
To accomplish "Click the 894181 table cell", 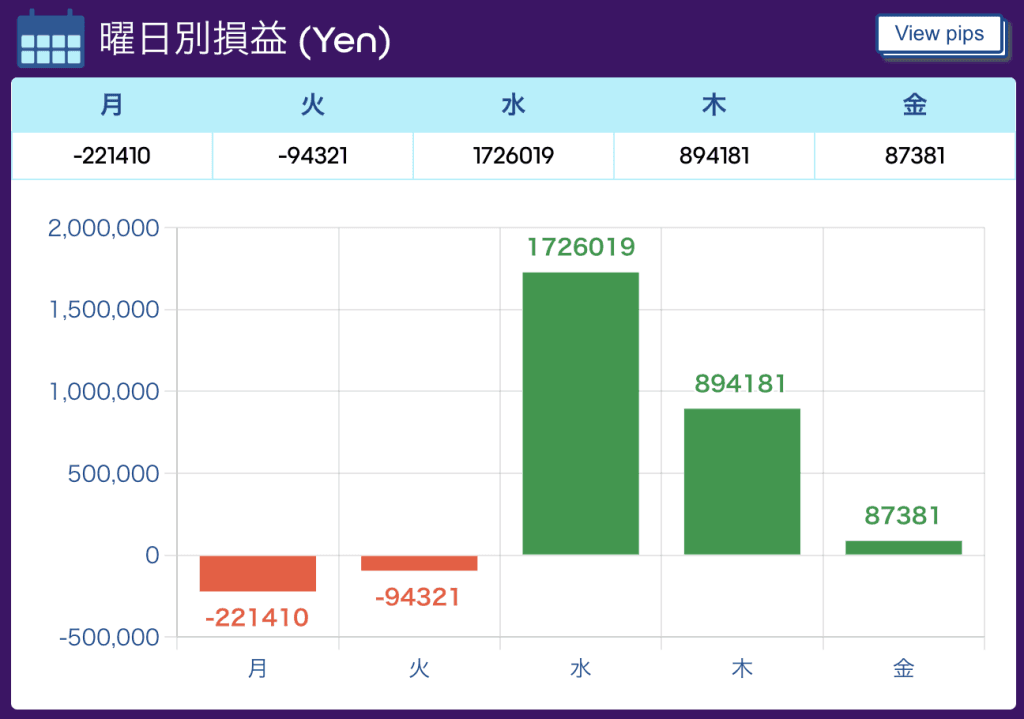I will (x=714, y=156).
